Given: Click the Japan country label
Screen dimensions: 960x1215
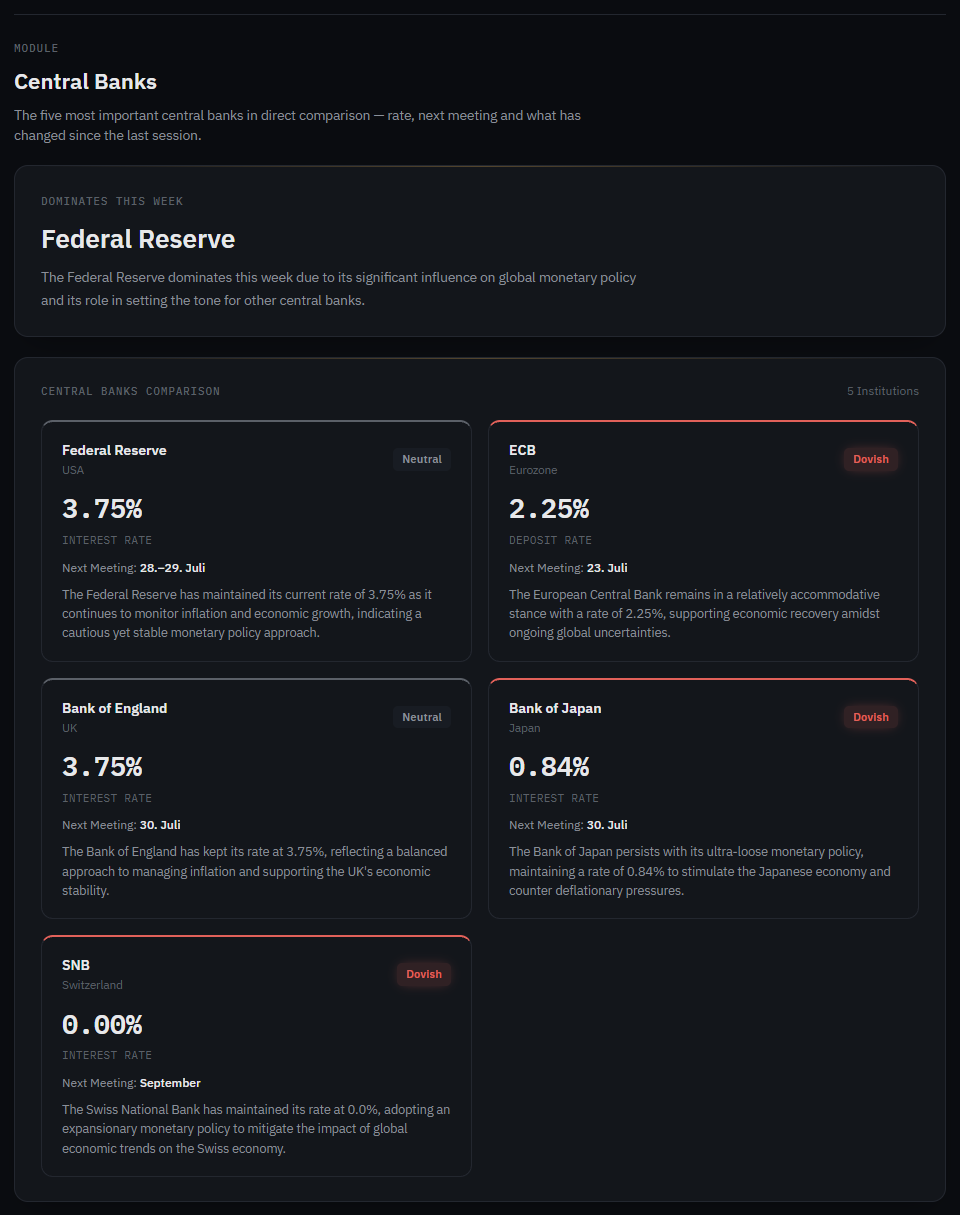Looking at the screenshot, I should tap(524, 728).
